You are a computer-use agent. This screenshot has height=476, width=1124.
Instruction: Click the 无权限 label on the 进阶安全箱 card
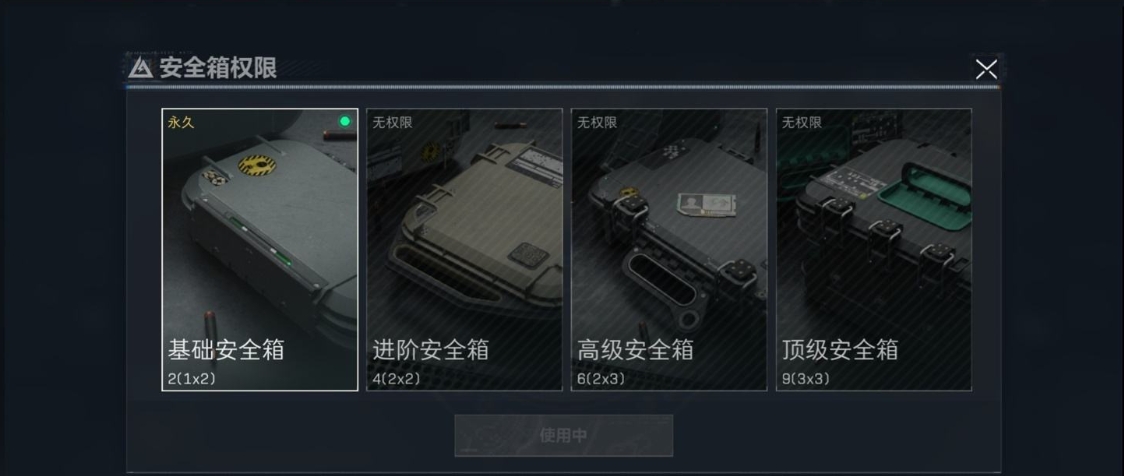coord(392,123)
